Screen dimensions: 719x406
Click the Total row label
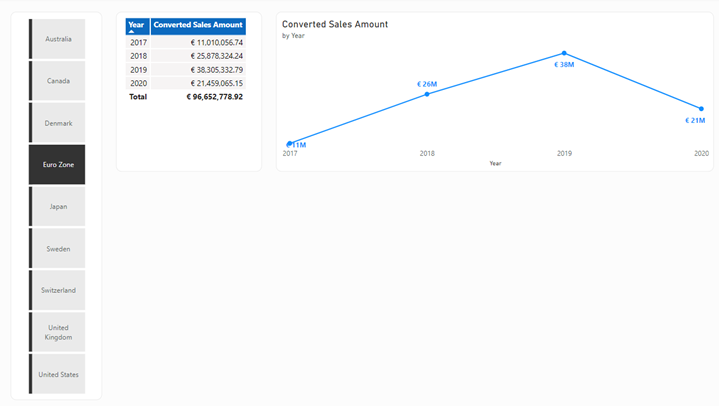coord(138,97)
